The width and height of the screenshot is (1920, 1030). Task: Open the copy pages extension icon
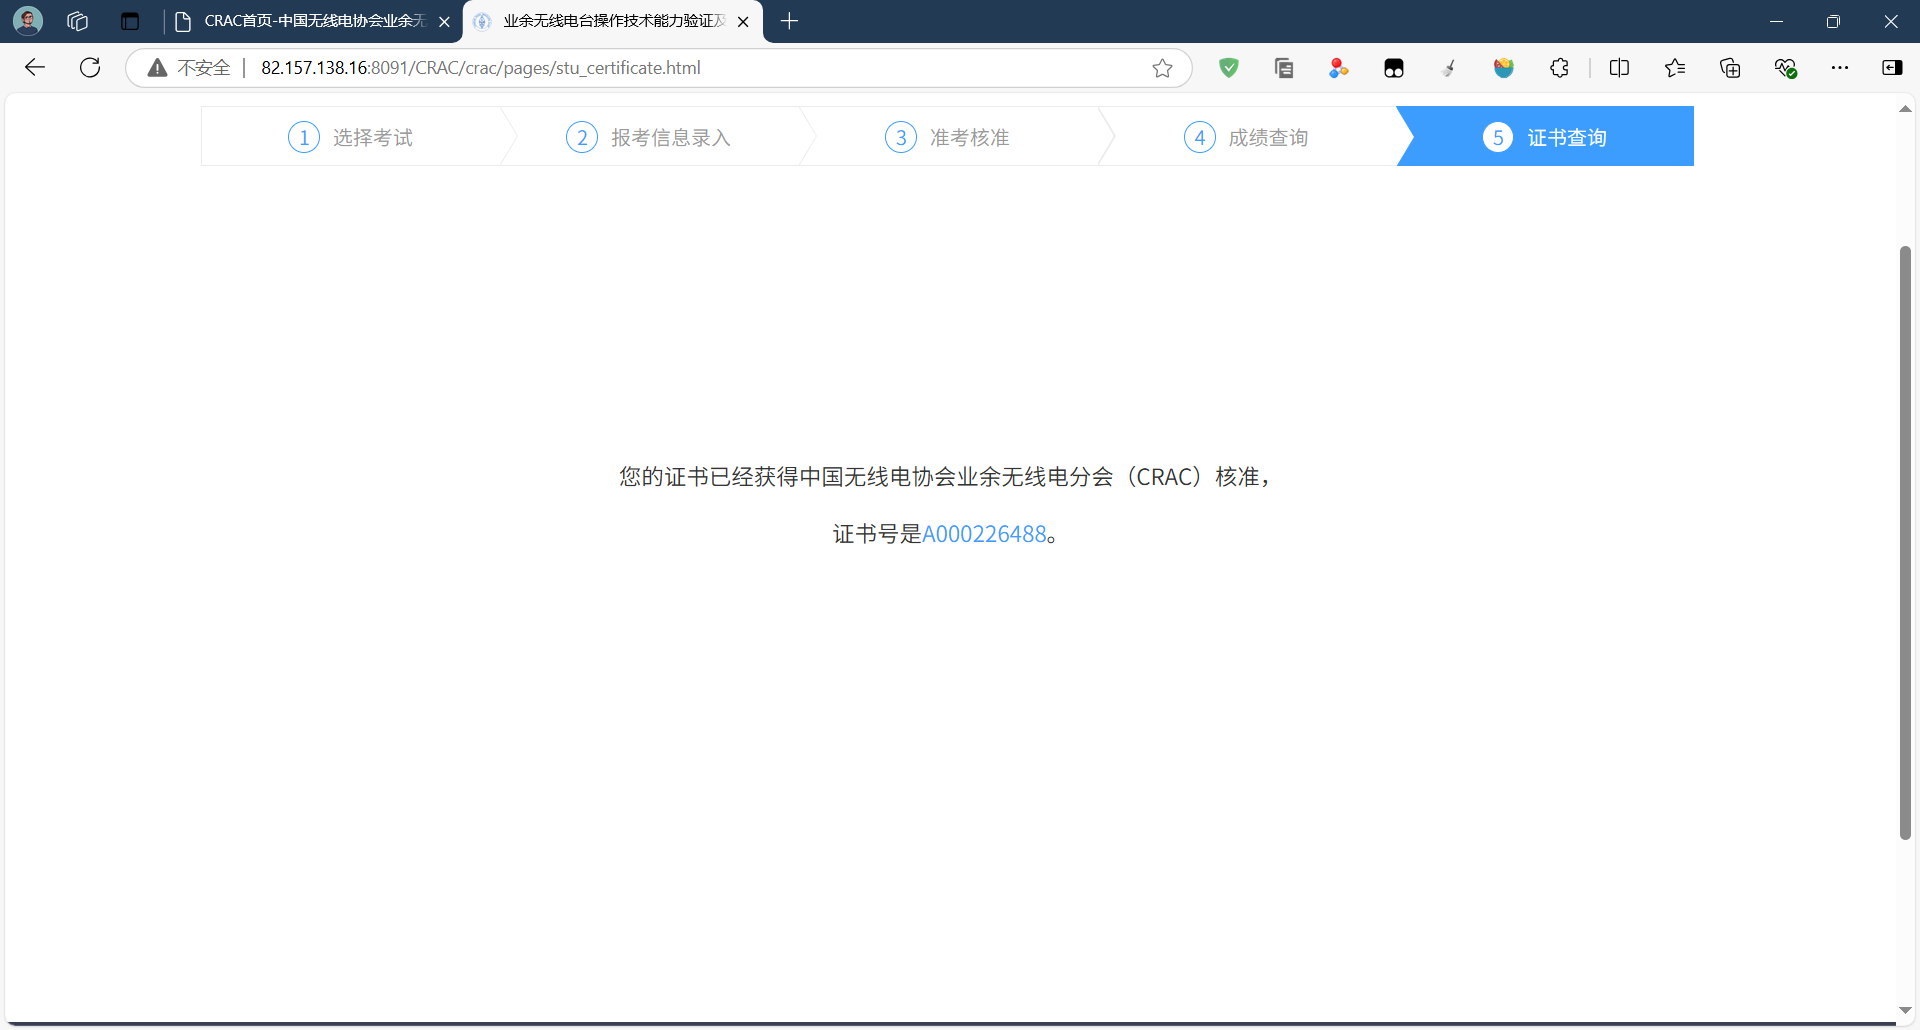(1284, 68)
